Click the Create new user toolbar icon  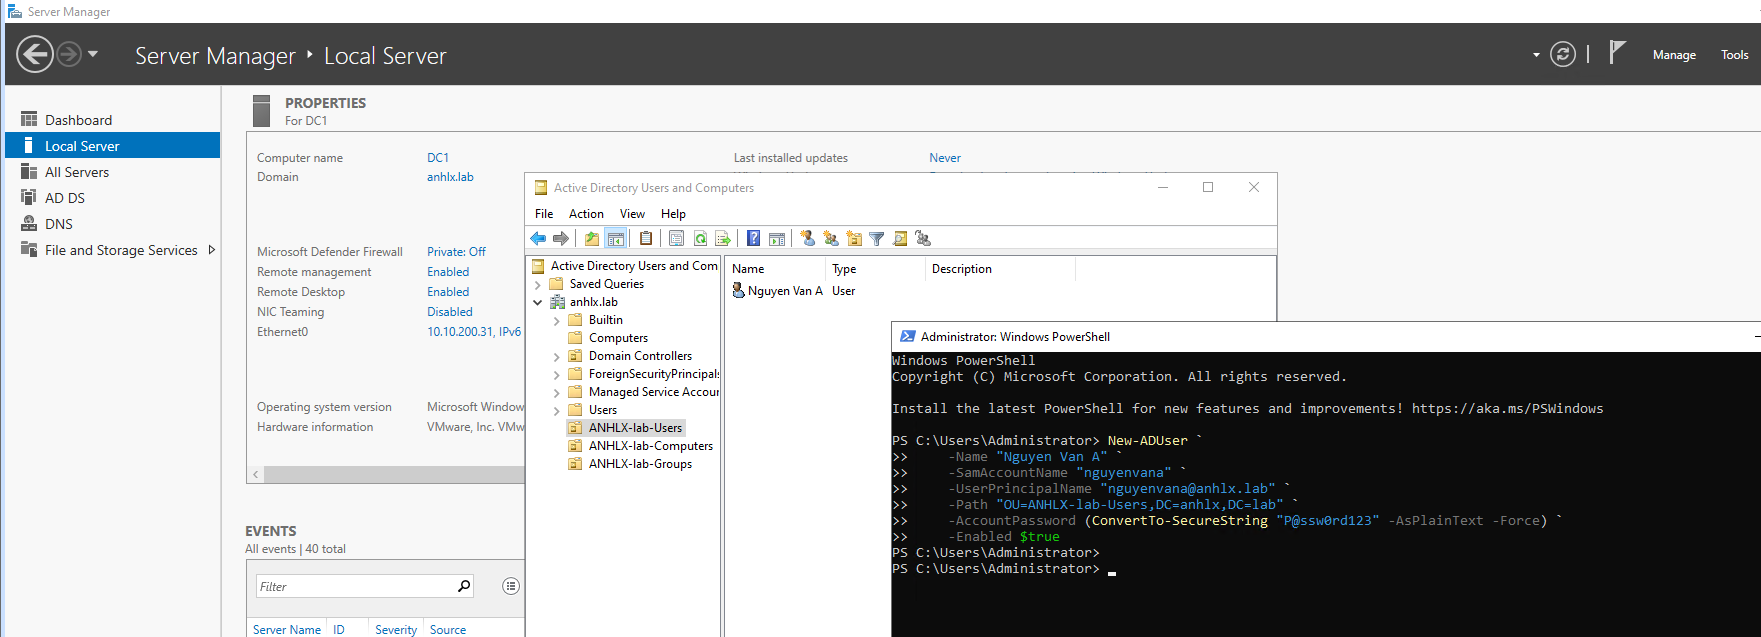(808, 238)
